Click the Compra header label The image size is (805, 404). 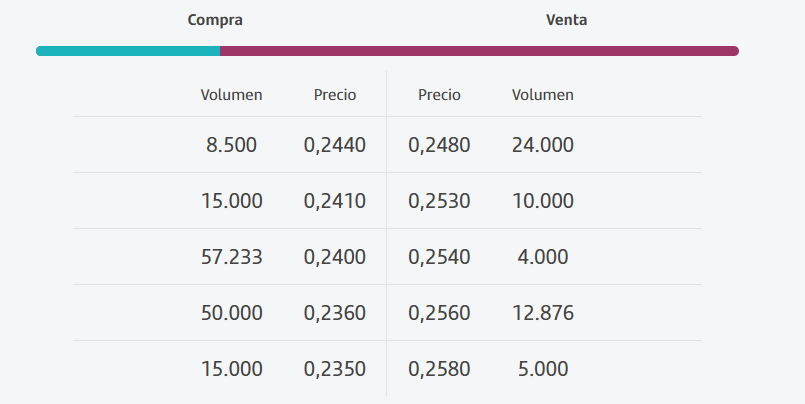click(x=215, y=20)
